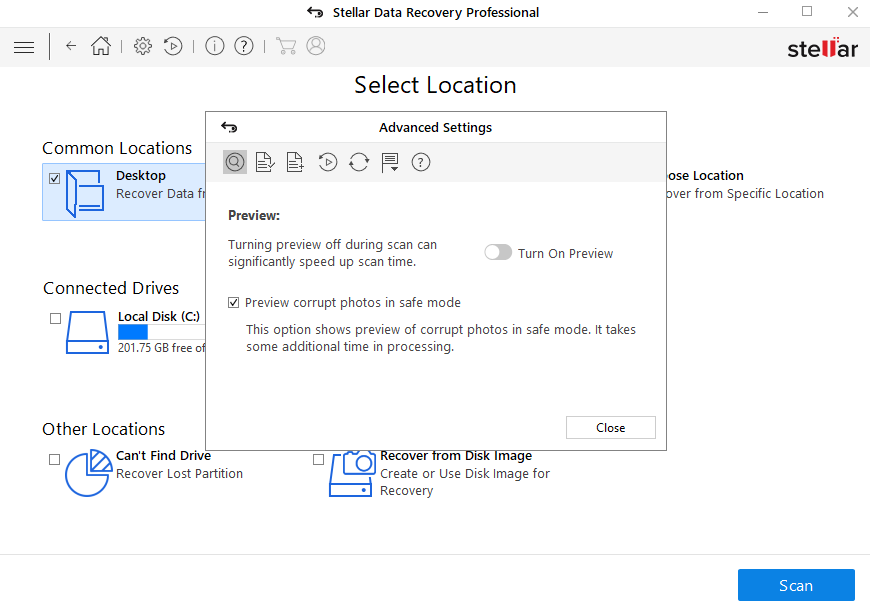Open Resume Recovery tab in Advanced Settings
The width and height of the screenshot is (870, 614).
[x=328, y=162]
